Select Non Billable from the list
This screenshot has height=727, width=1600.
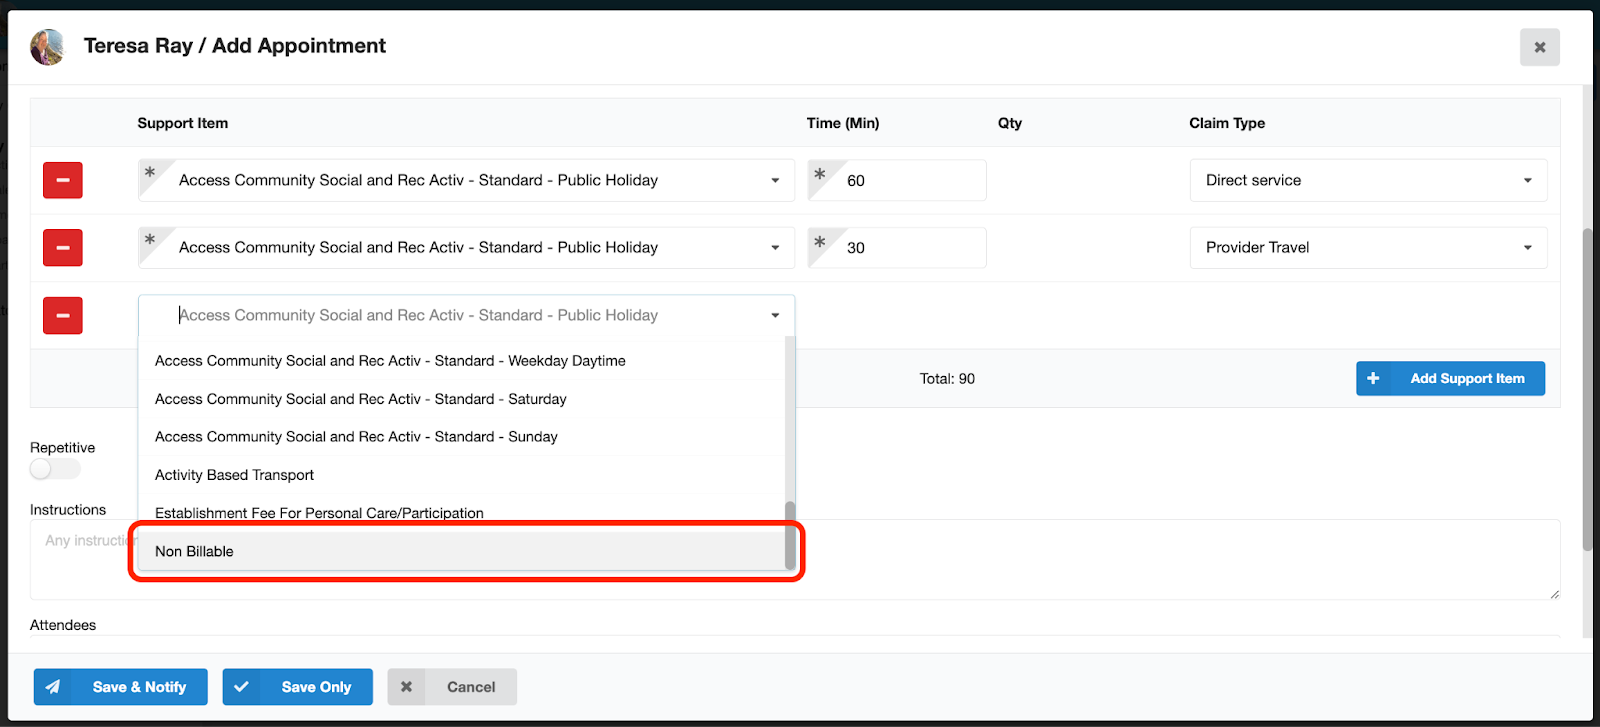point(195,552)
